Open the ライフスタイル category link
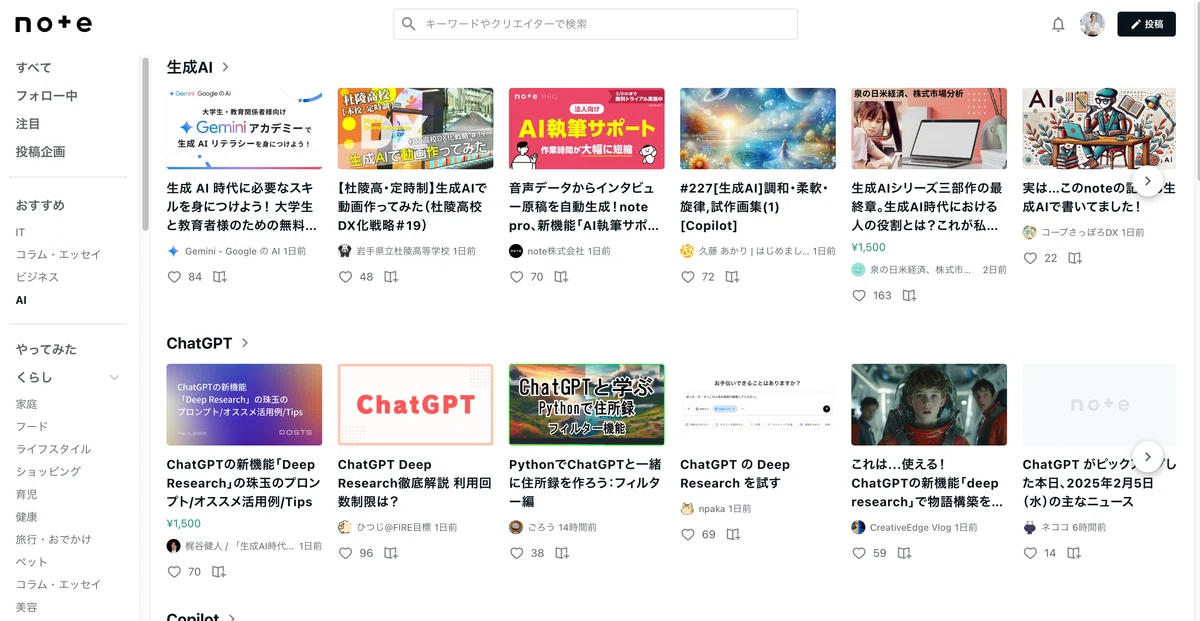 pos(53,449)
